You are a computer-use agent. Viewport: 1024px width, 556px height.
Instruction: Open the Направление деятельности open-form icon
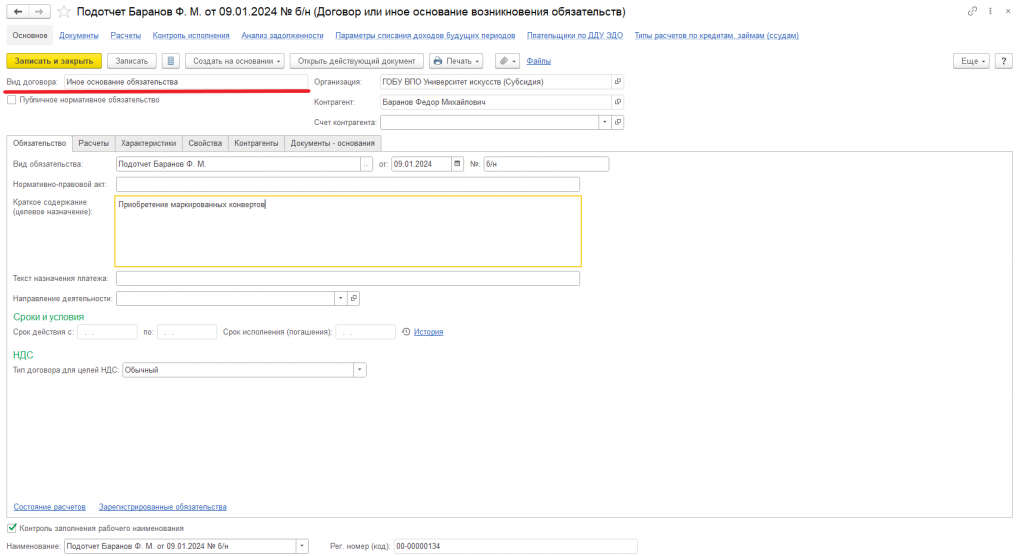click(354, 299)
